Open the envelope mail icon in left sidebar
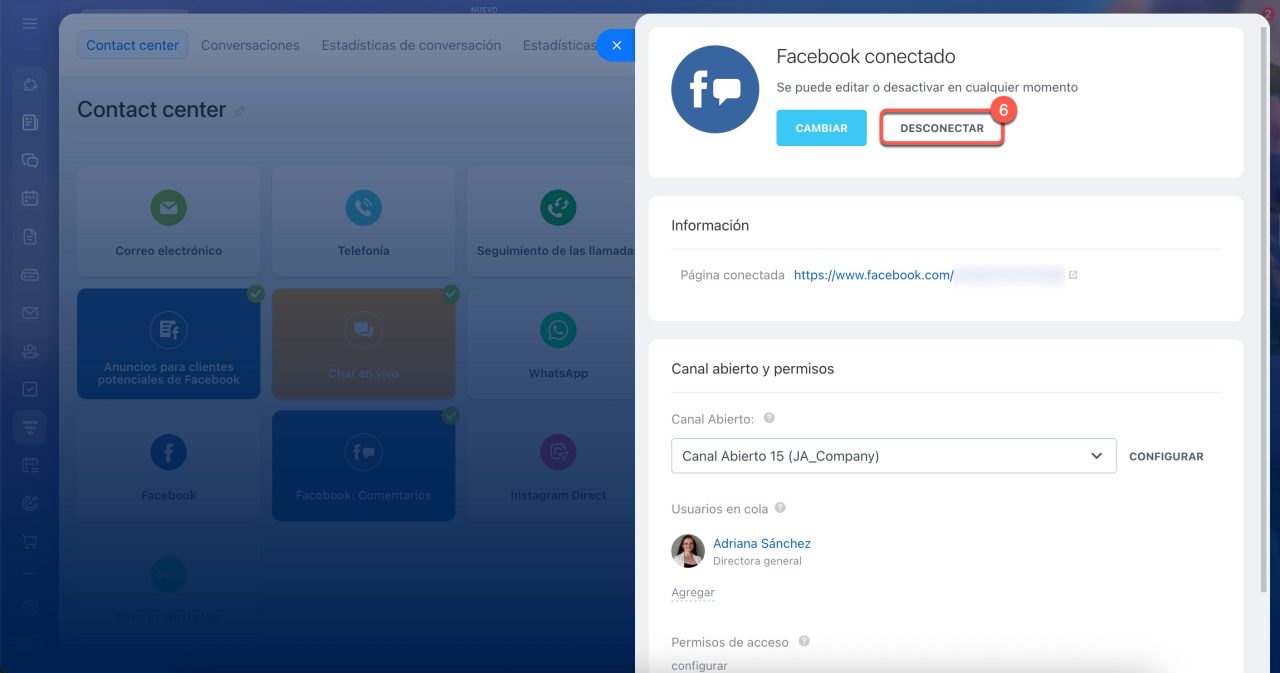 point(30,313)
